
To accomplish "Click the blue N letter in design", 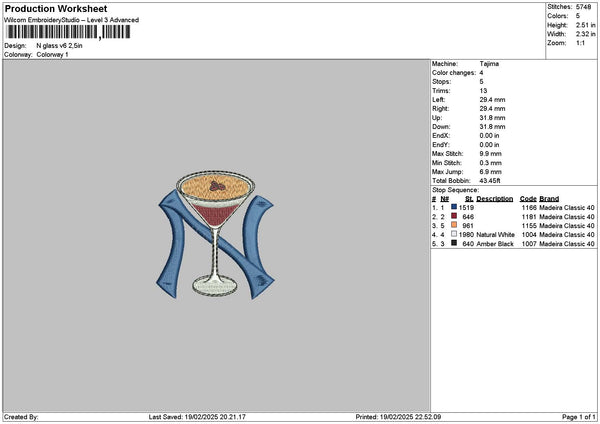I will click(215, 244).
